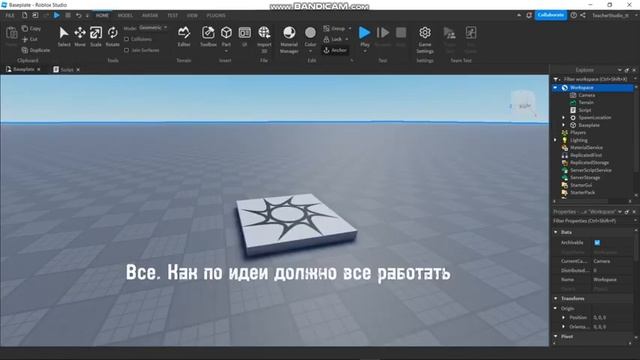Click the Color tool icon
The height and width of the screenshot is (360, 640).
pyautogui.click(x=310, y=33)
